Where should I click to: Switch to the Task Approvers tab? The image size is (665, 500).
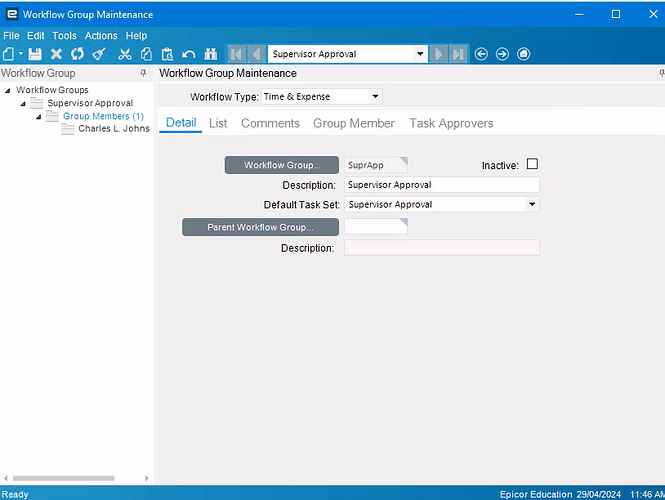click(451, 123)
